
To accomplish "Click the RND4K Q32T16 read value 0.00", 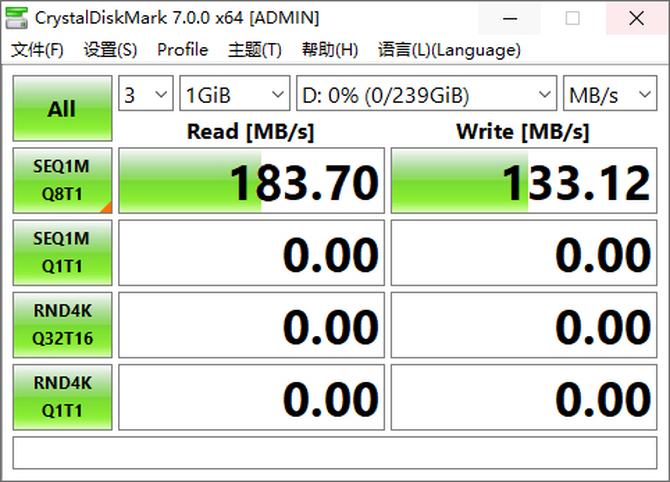I will pyautogui.click(x=251, y=325).
